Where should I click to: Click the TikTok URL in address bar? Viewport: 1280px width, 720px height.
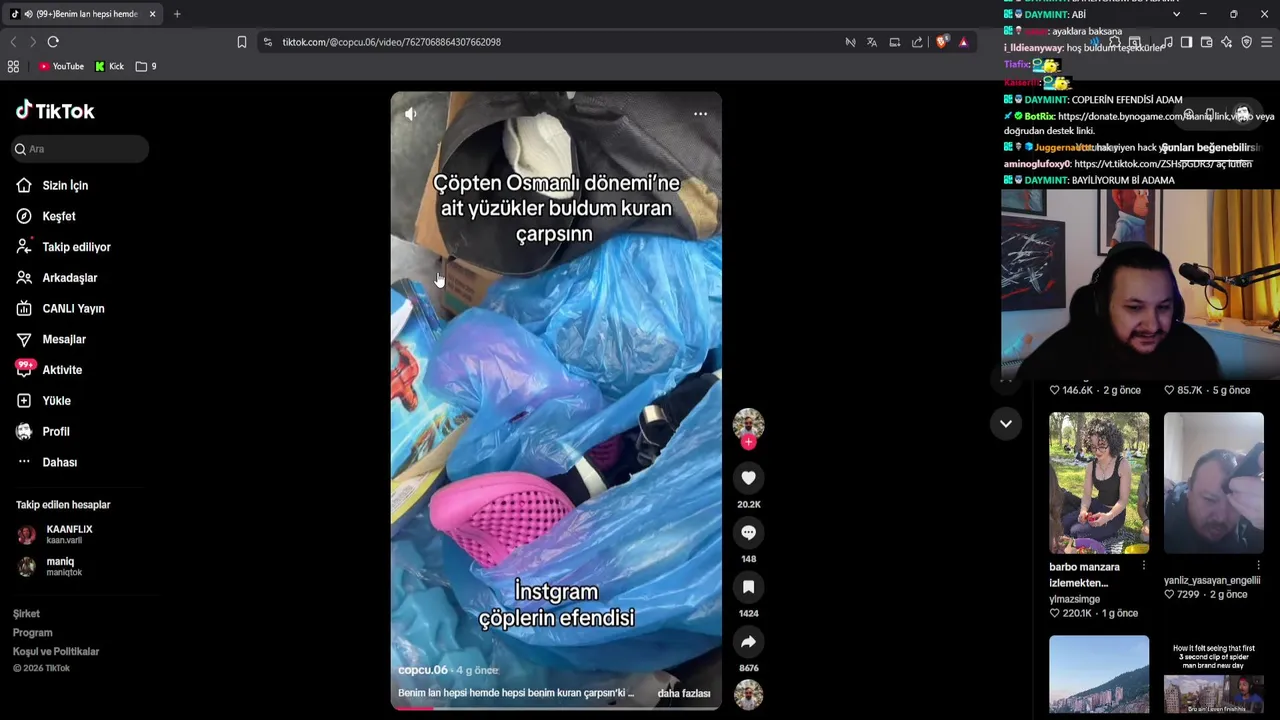click(391, 42)
